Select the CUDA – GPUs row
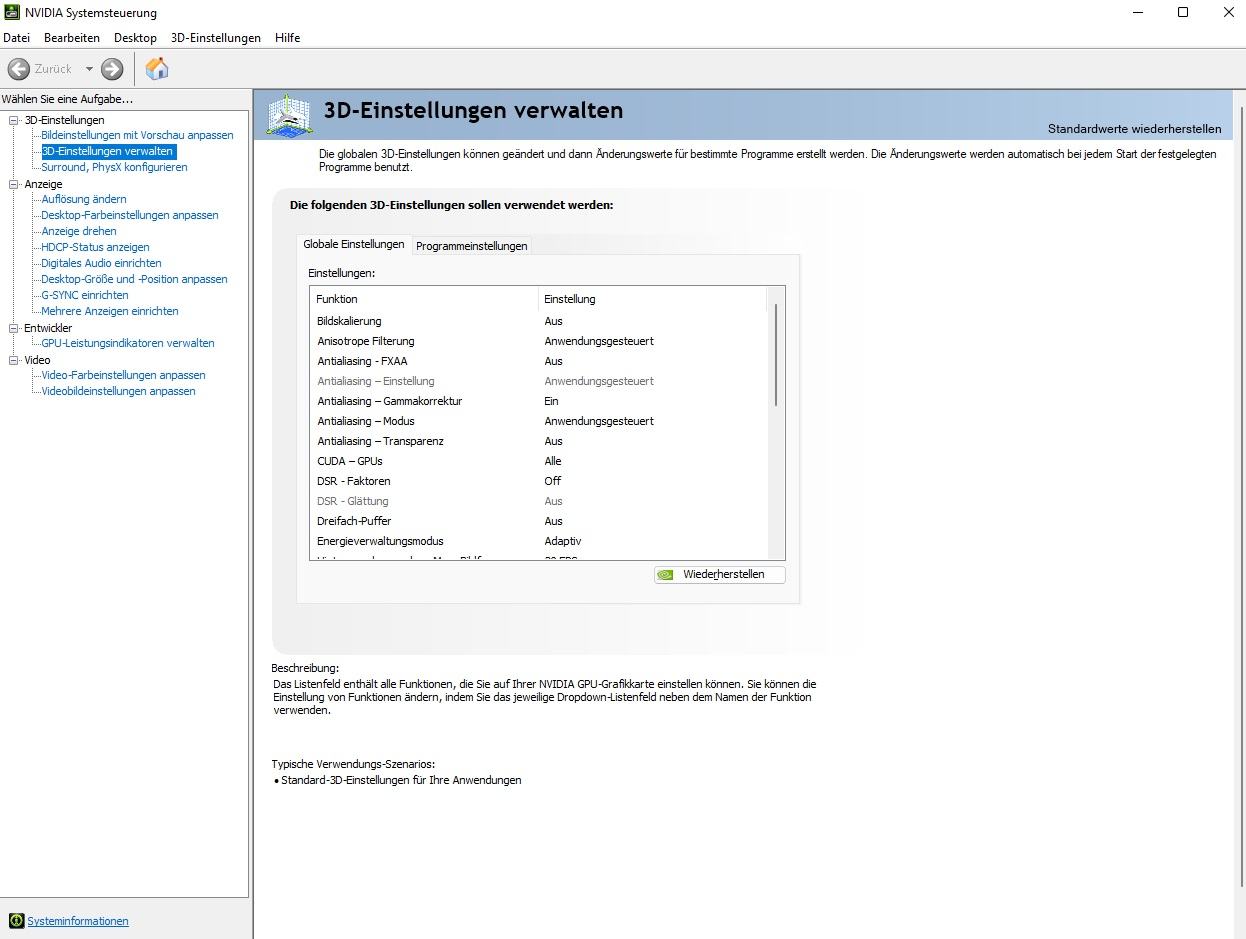 click(539, 461)
